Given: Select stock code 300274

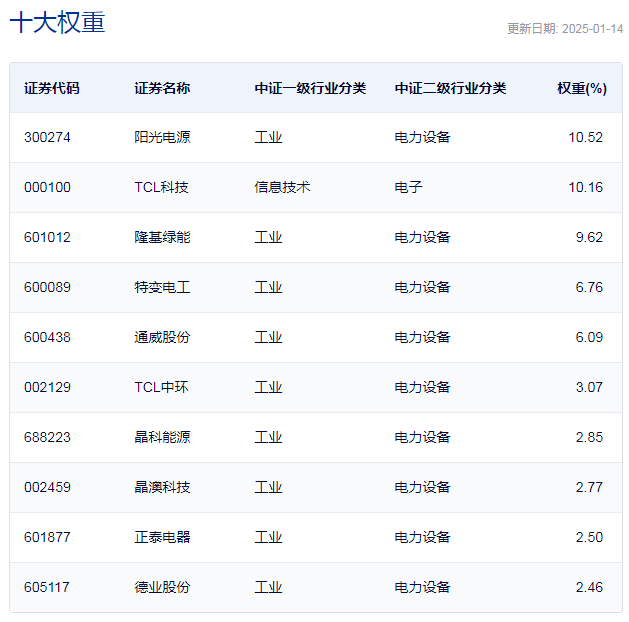Looking at the screenshot, I should (47, 138).
